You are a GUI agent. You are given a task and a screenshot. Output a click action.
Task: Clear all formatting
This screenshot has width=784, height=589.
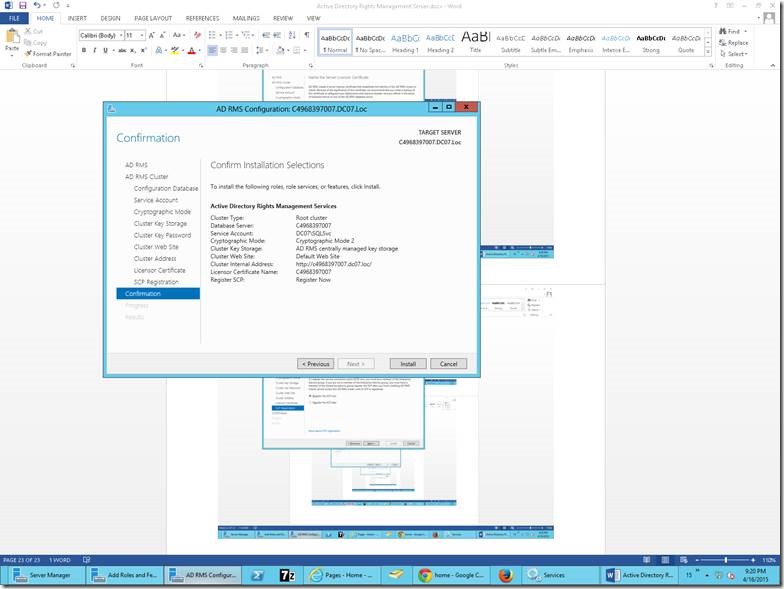pos(198,36)
